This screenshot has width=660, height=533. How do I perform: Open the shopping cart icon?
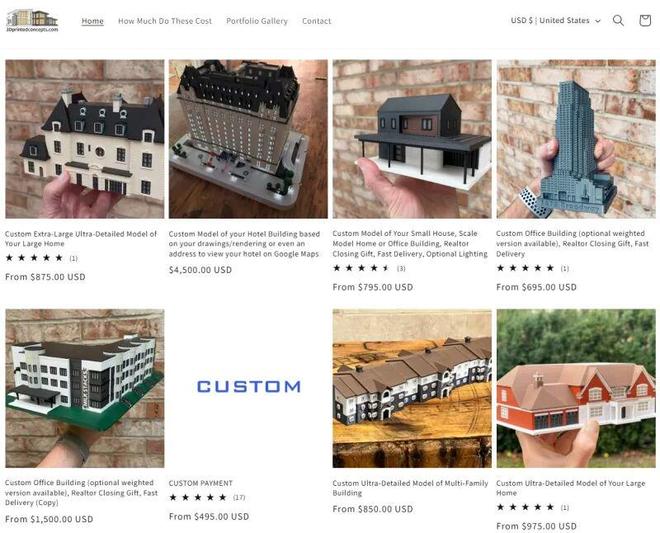coord(645,20)
